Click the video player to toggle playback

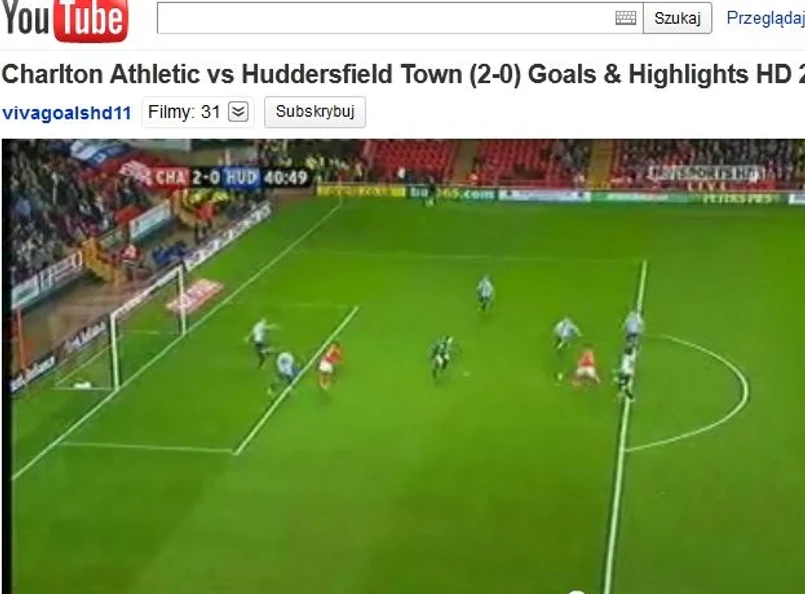pyautogui.click(x=404, y=367)
